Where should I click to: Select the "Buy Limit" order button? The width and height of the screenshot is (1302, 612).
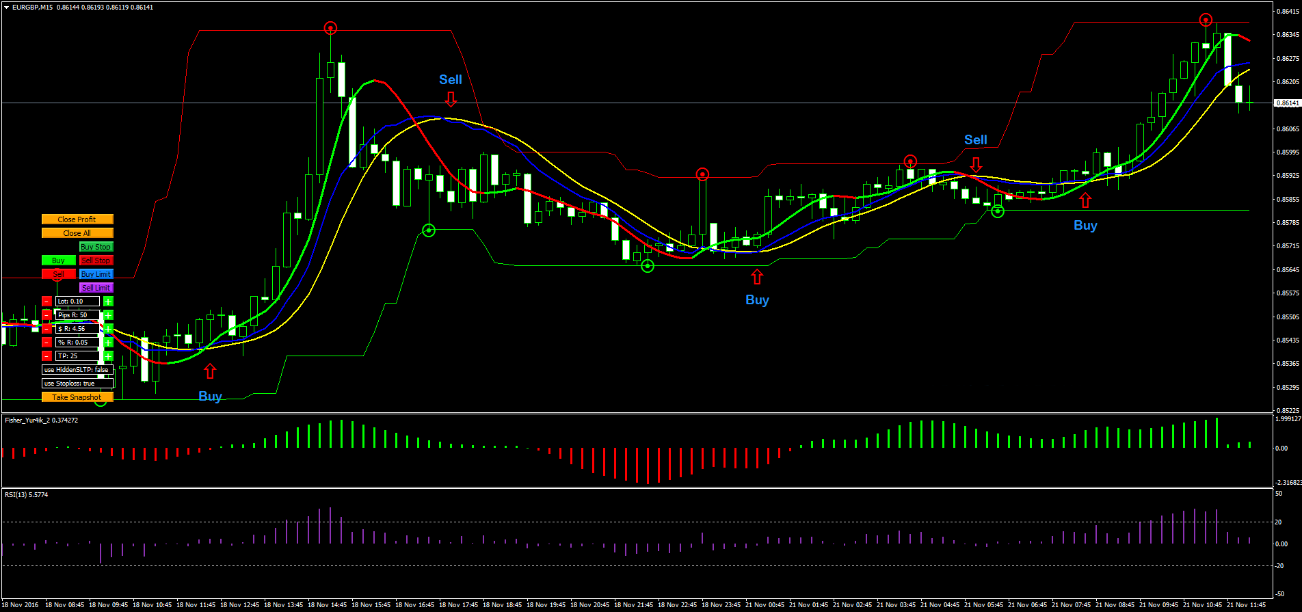coord(96,274)
